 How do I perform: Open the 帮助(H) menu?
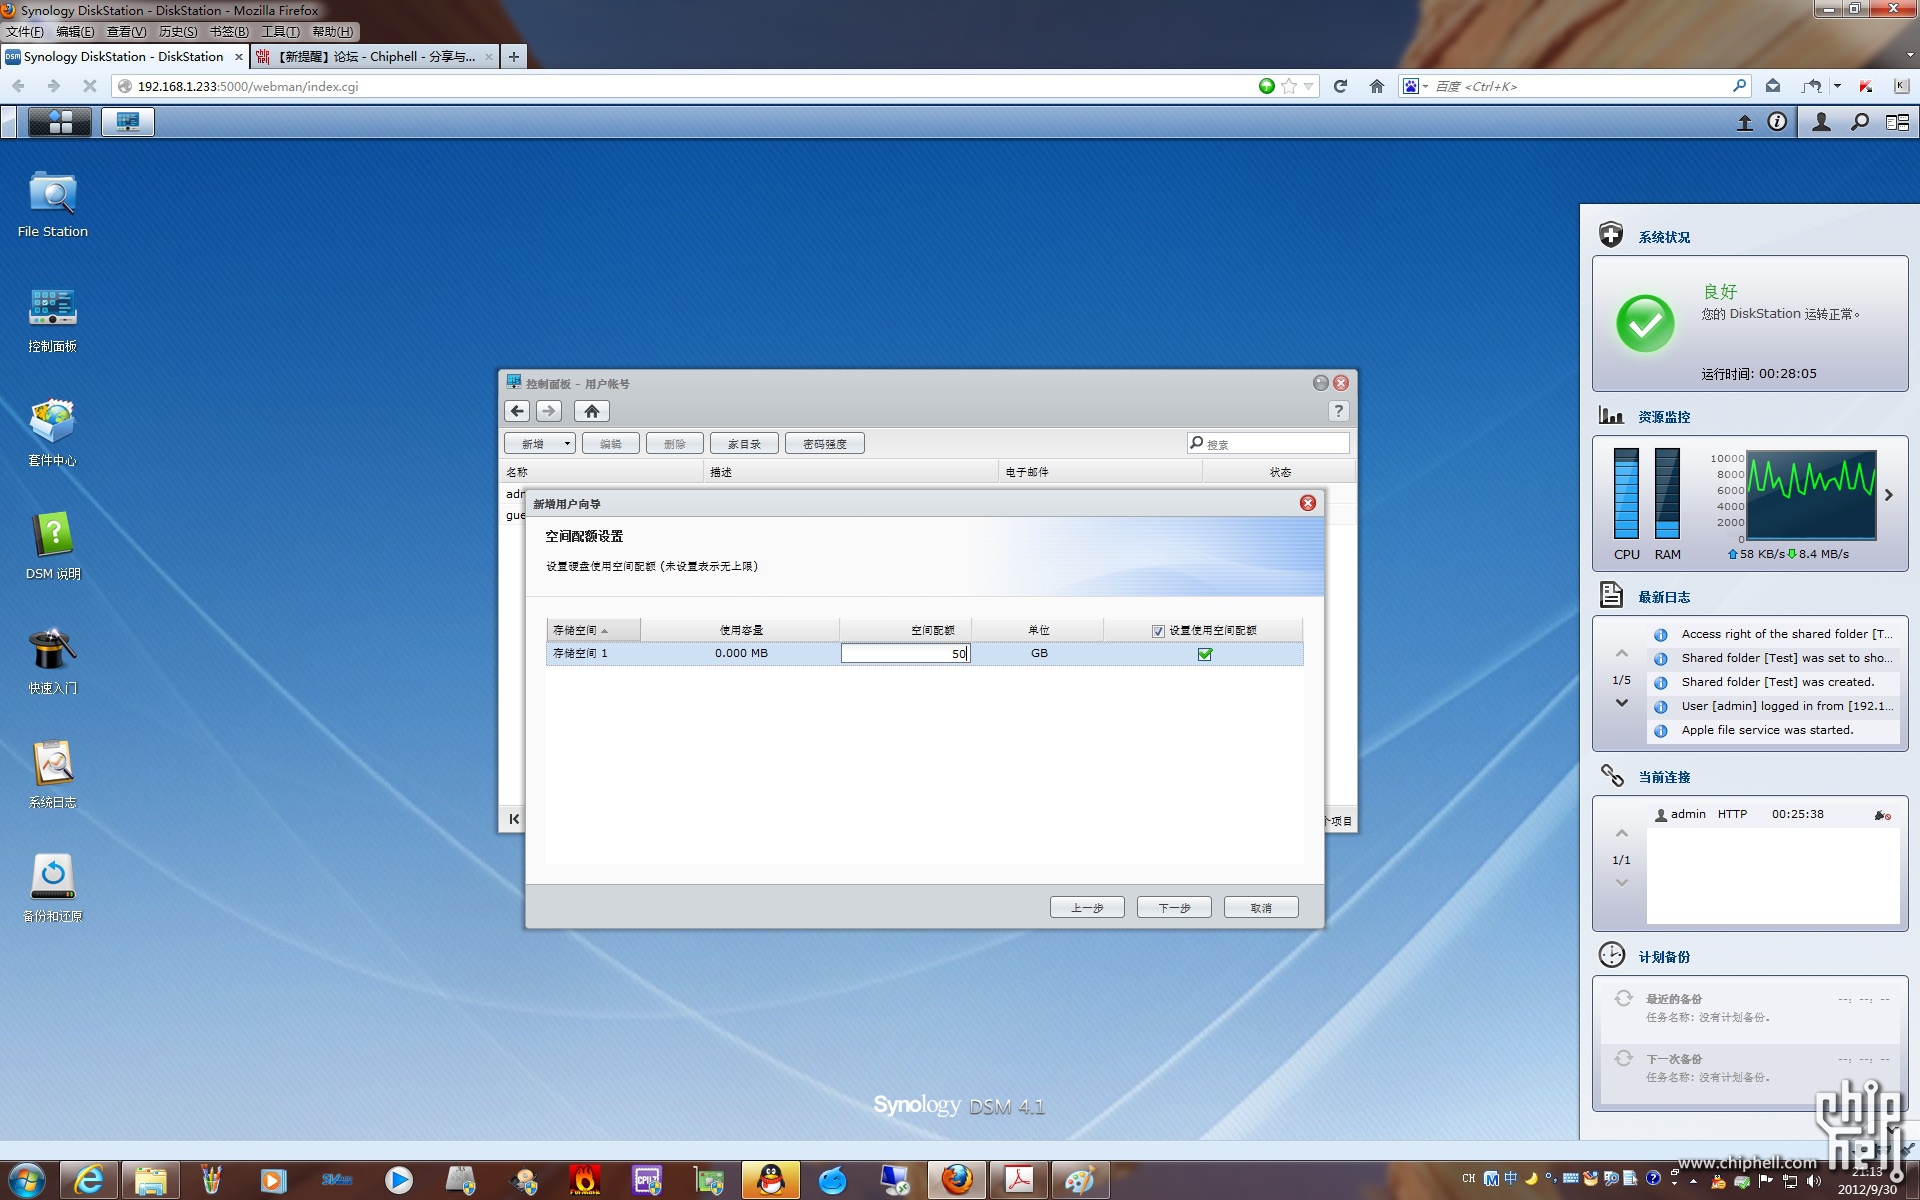point(332,32)
